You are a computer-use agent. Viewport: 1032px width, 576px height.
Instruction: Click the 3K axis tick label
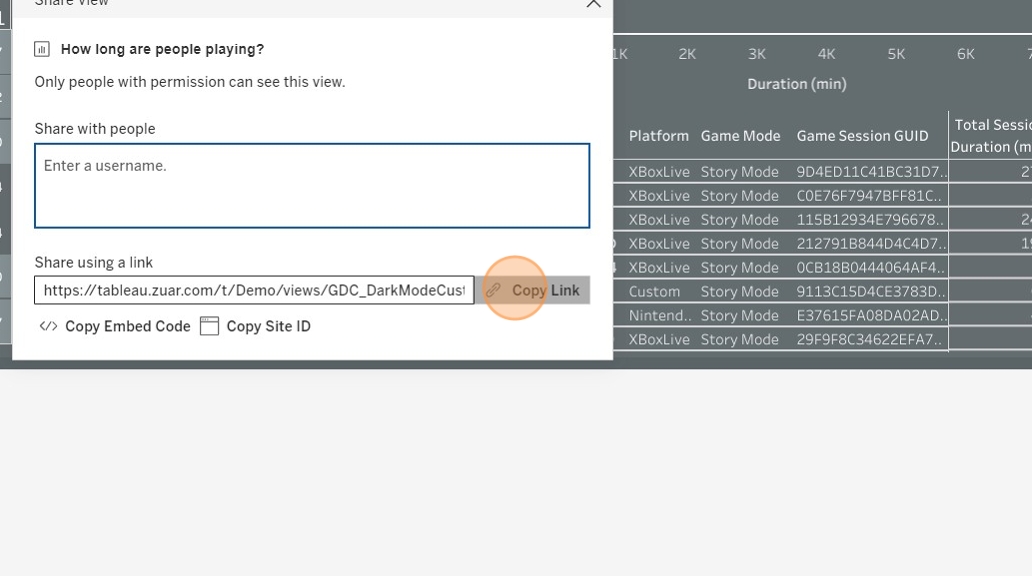pyautogui.click(x=756, y=54)
